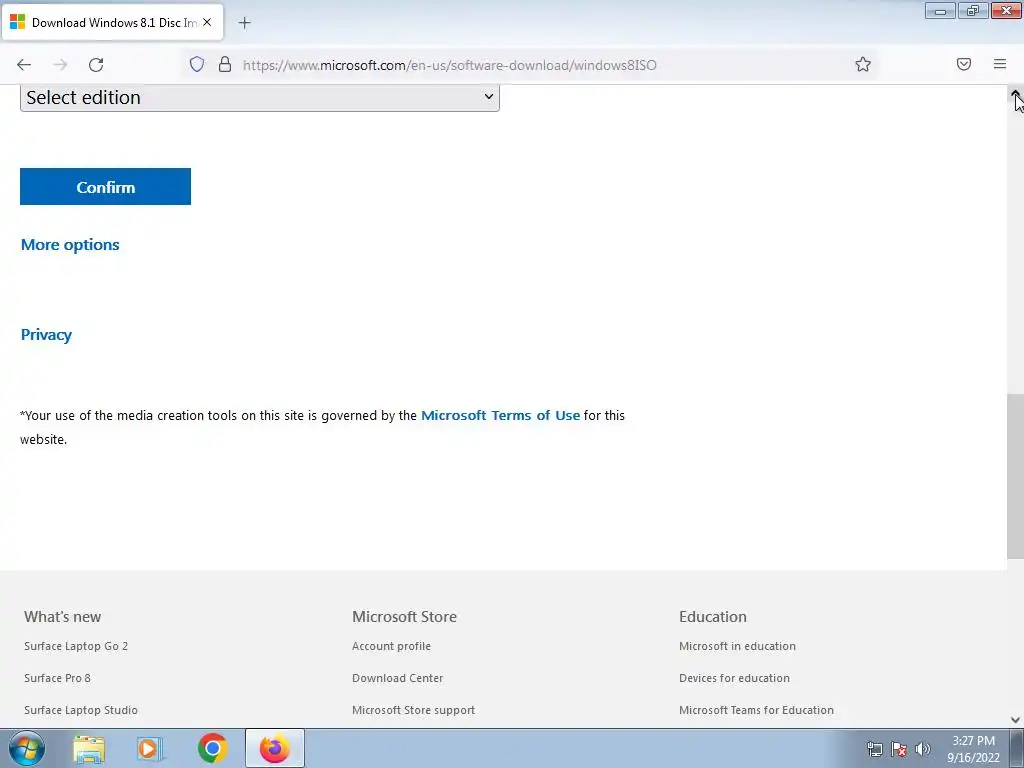This screenshot has height=768, width=1024.
Task: Reload the current page
Action: tap(96, 64)
